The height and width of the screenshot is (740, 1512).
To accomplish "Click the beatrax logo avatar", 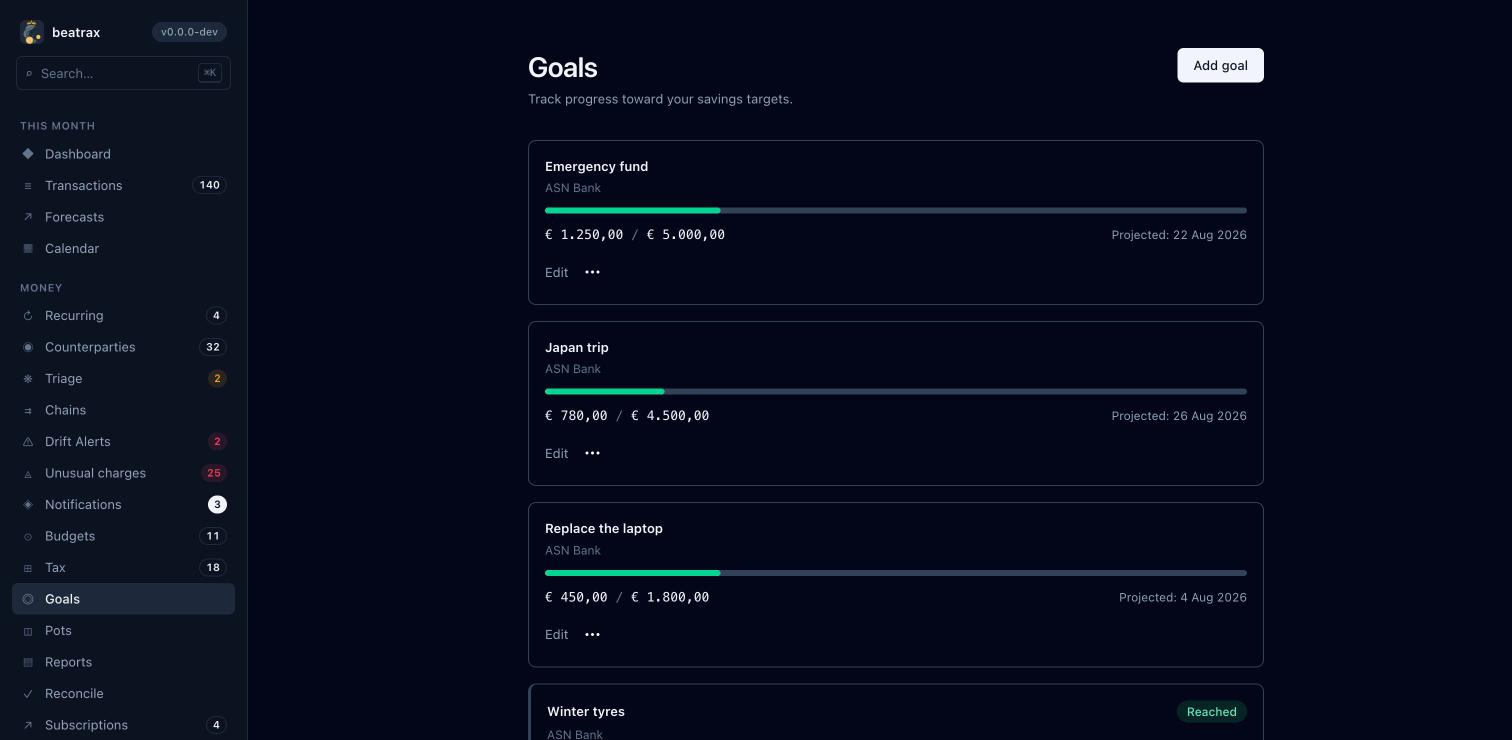I will point(32,32).
